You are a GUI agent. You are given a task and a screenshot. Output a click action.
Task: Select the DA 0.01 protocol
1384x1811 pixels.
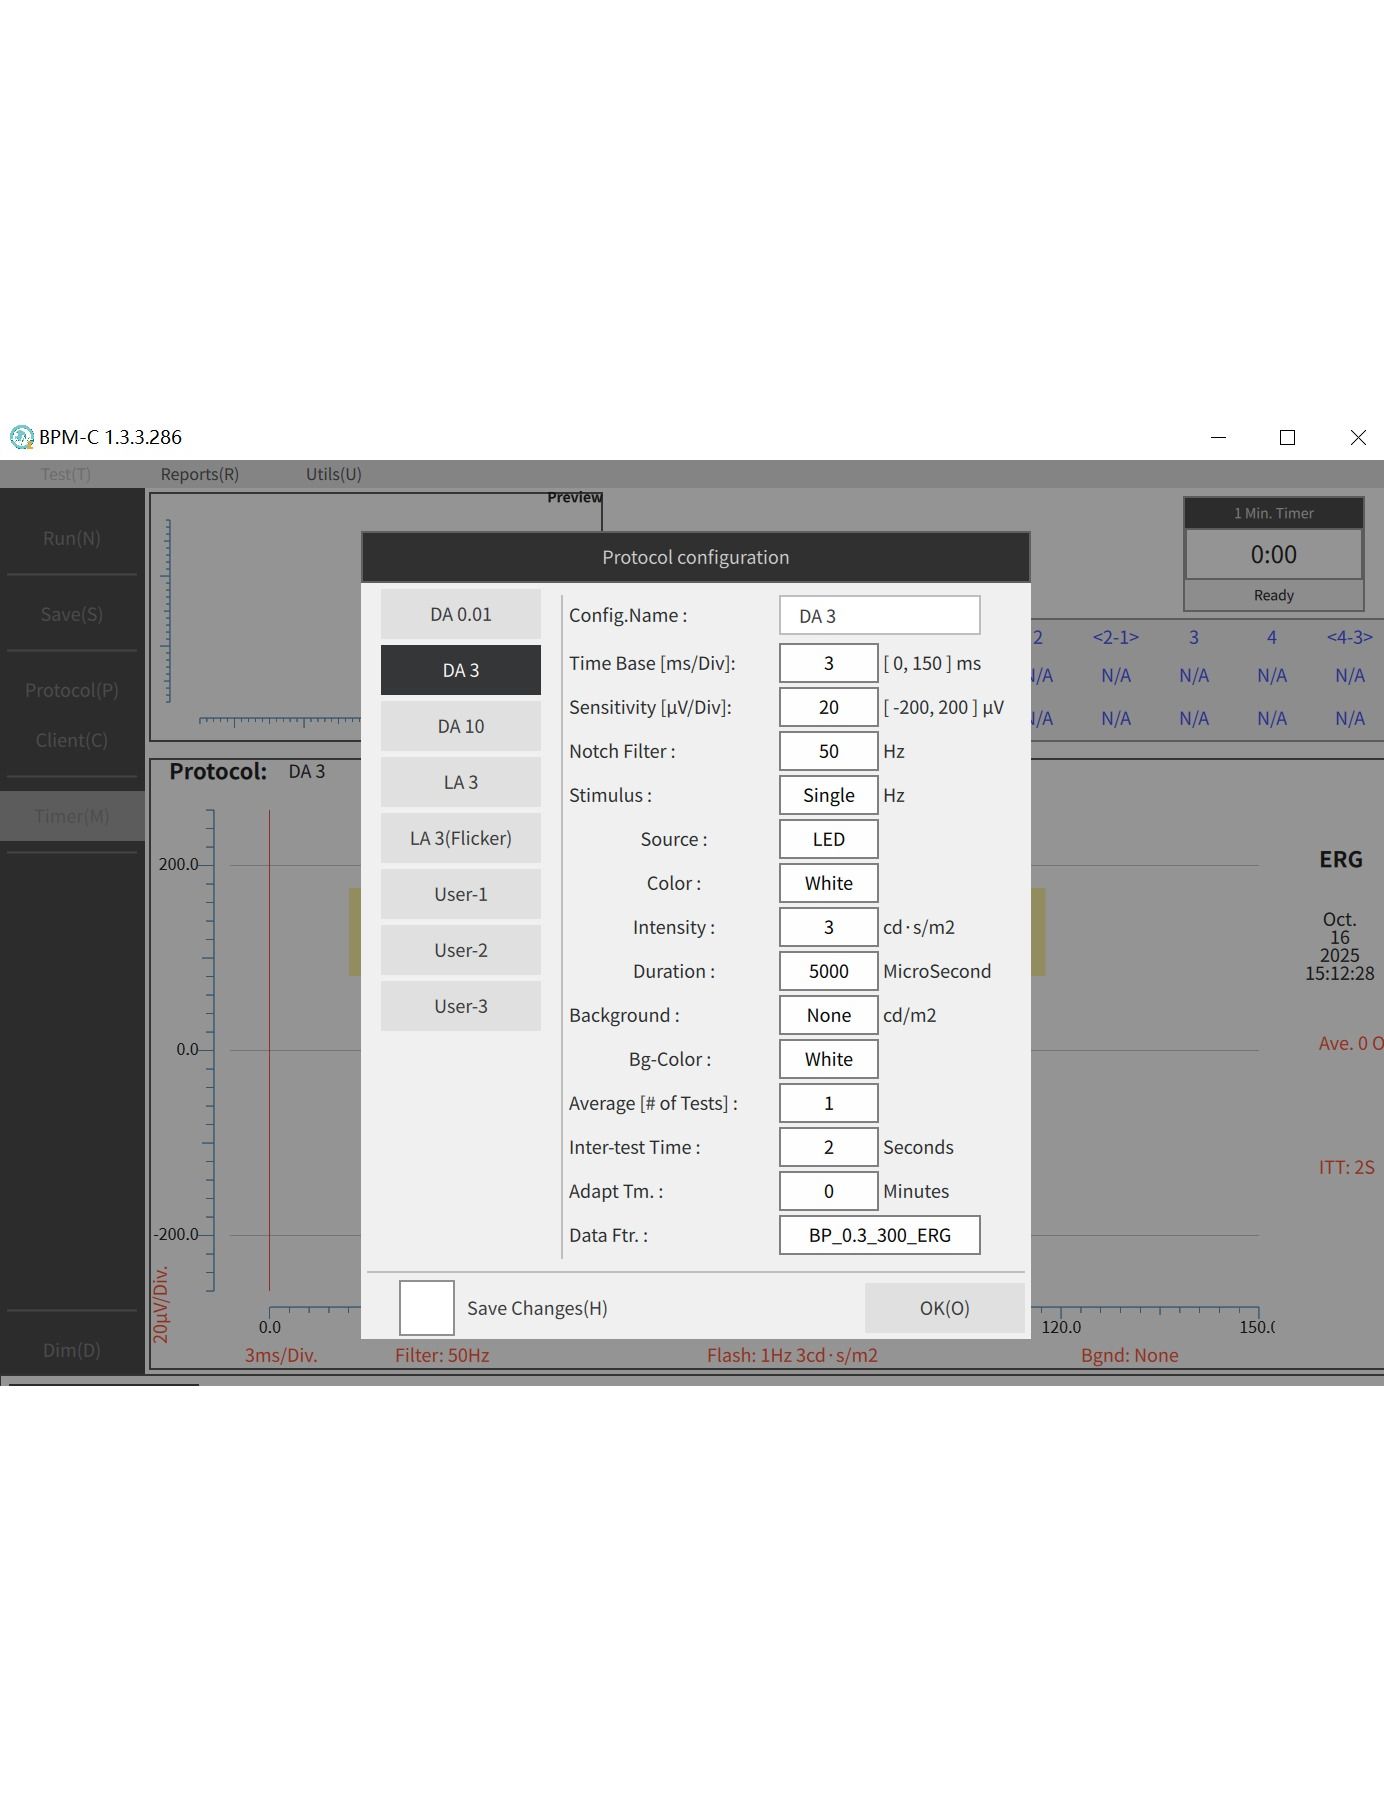(460, 614)
